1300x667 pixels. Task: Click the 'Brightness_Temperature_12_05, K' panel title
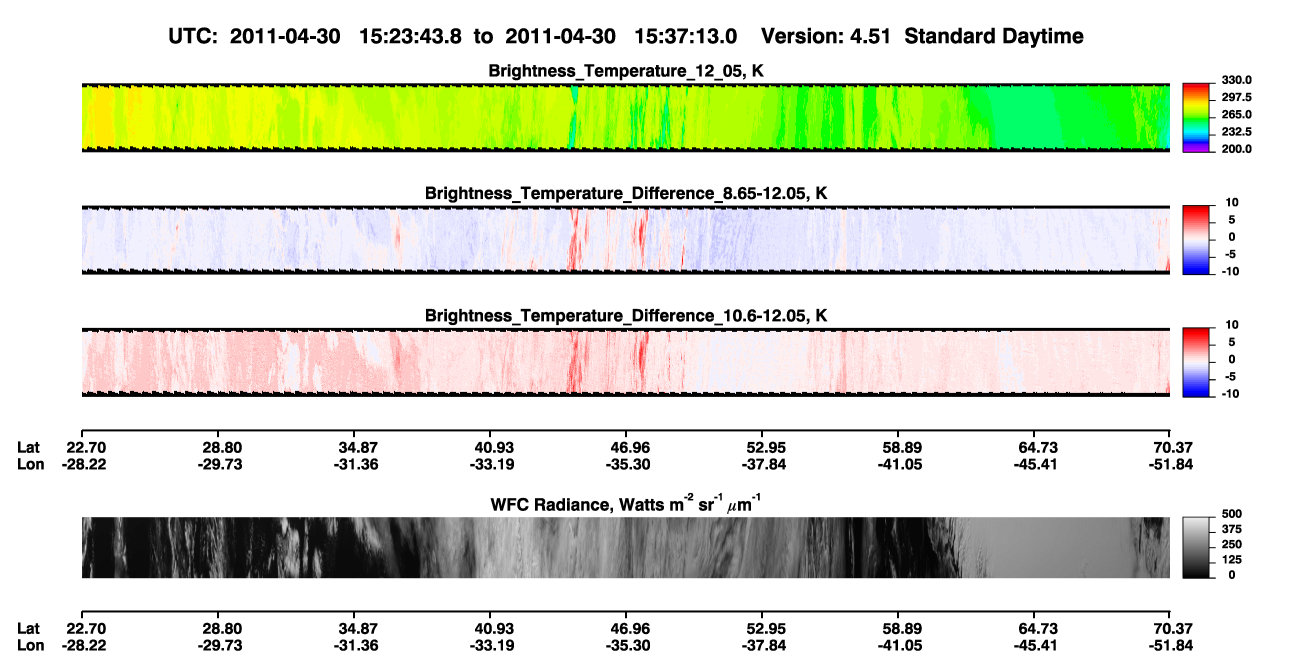point(626,70)
